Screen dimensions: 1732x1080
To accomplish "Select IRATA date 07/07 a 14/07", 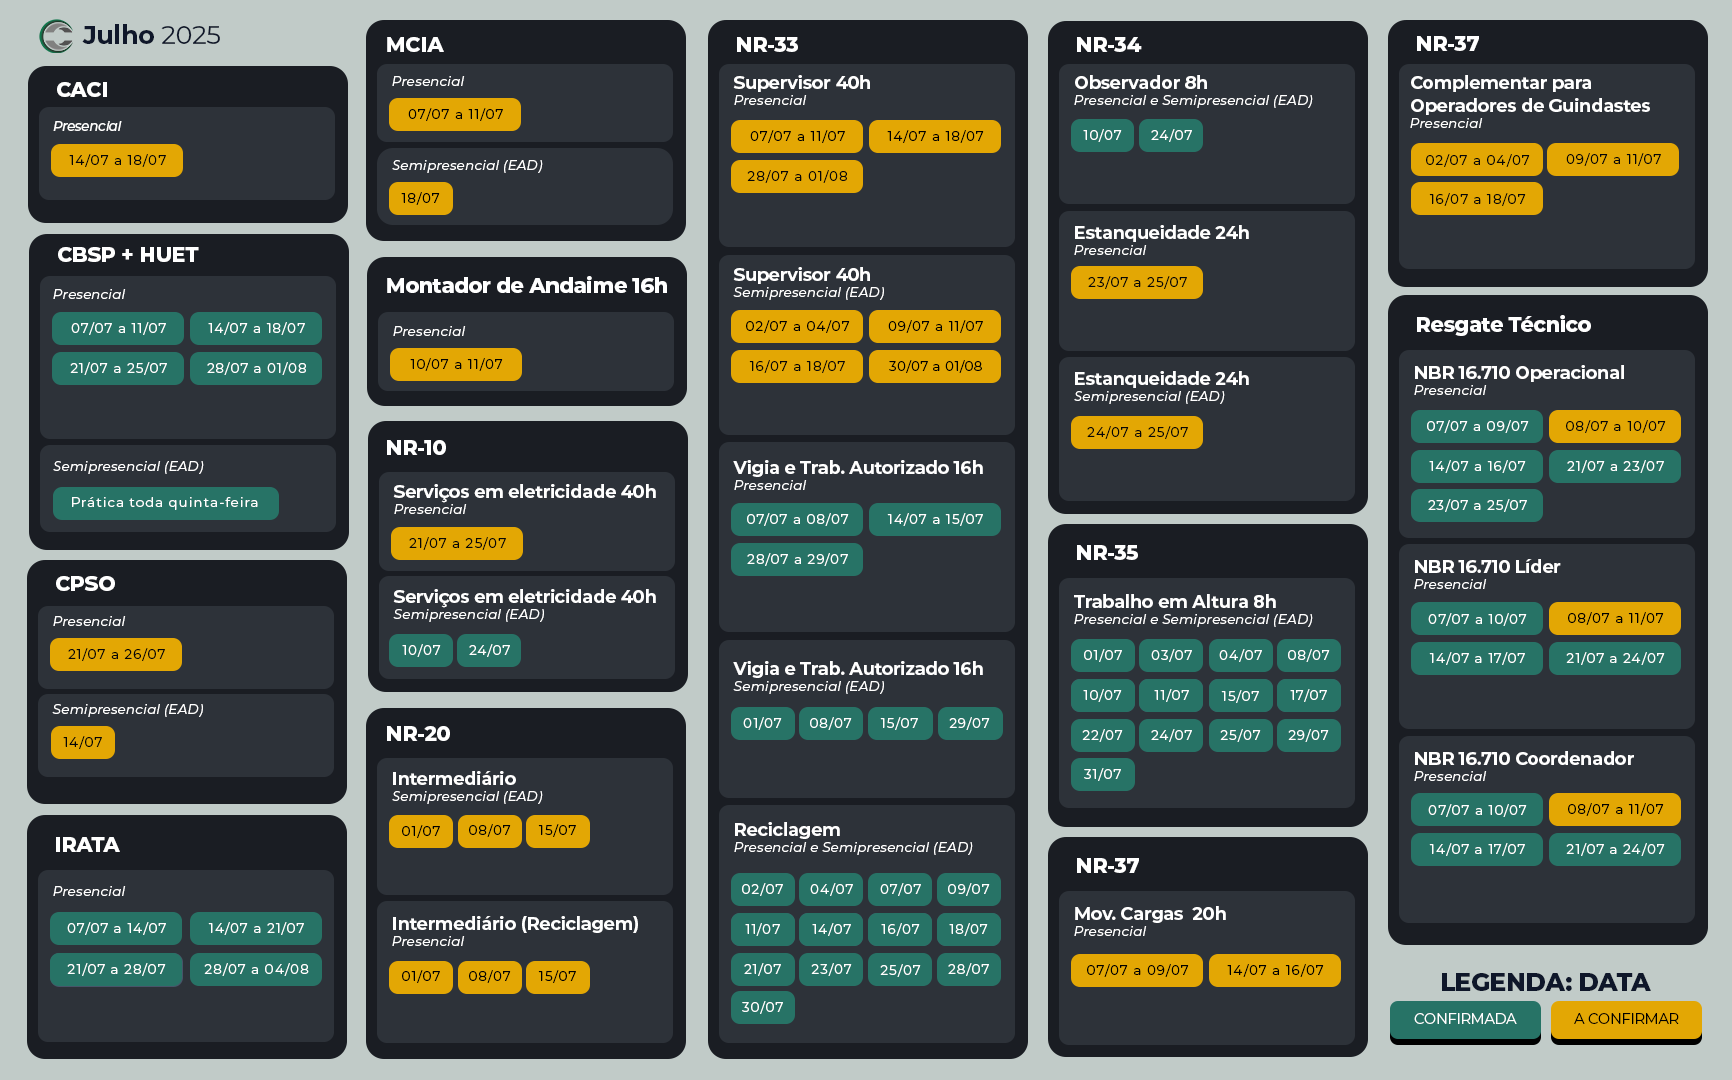I will coord(116,928).
